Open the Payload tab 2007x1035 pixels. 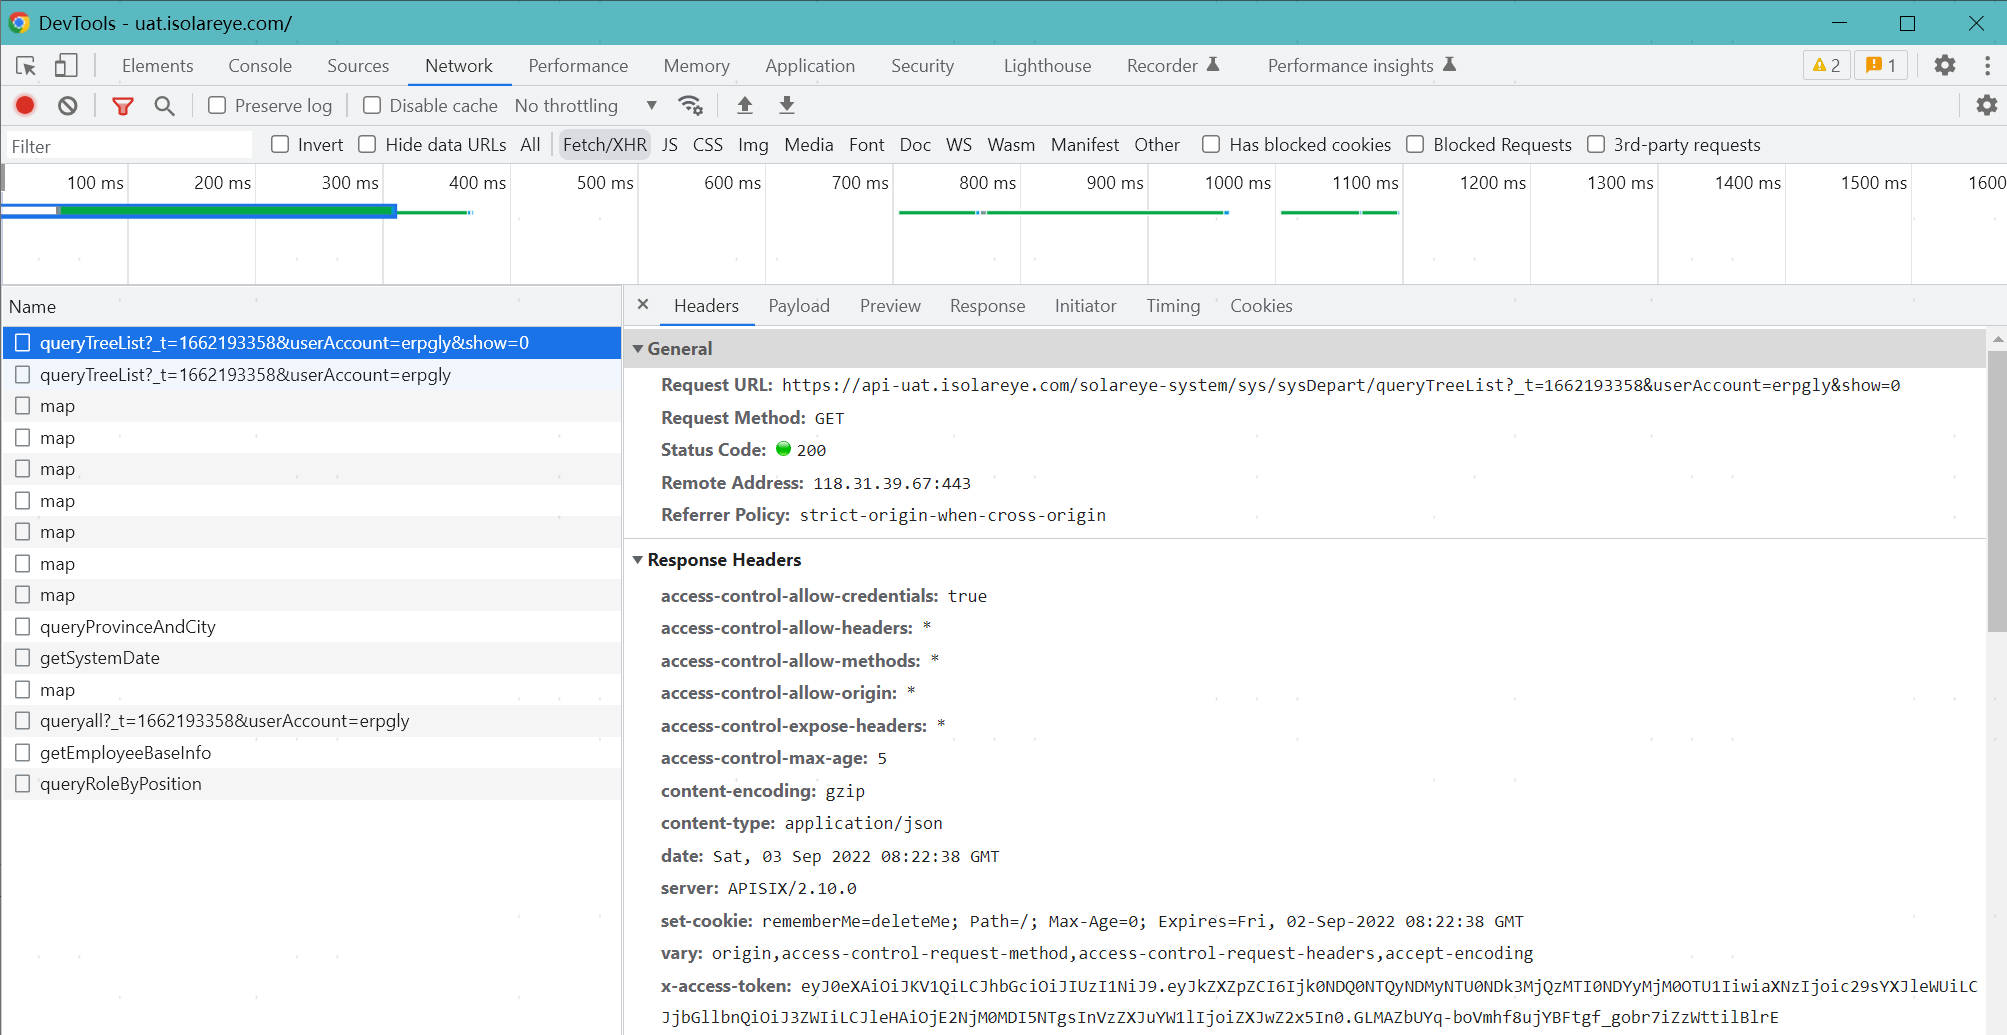(x=798, y=306)
